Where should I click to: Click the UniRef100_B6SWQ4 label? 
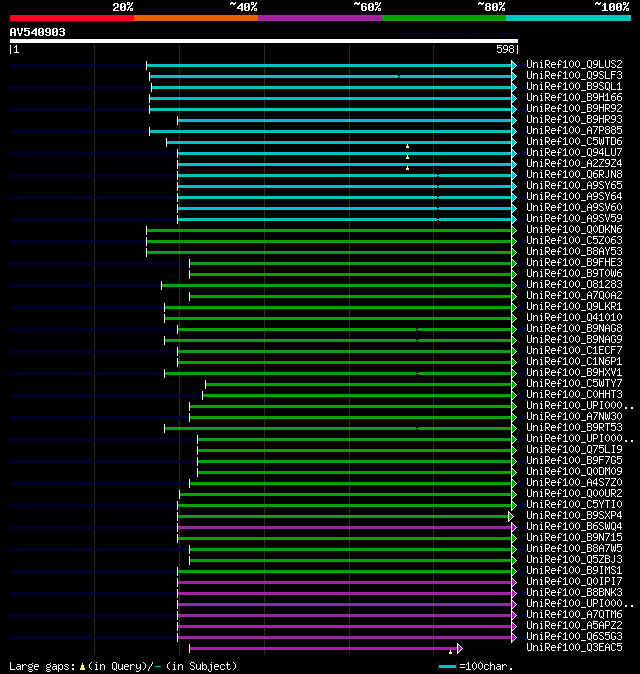coord(574,527)
